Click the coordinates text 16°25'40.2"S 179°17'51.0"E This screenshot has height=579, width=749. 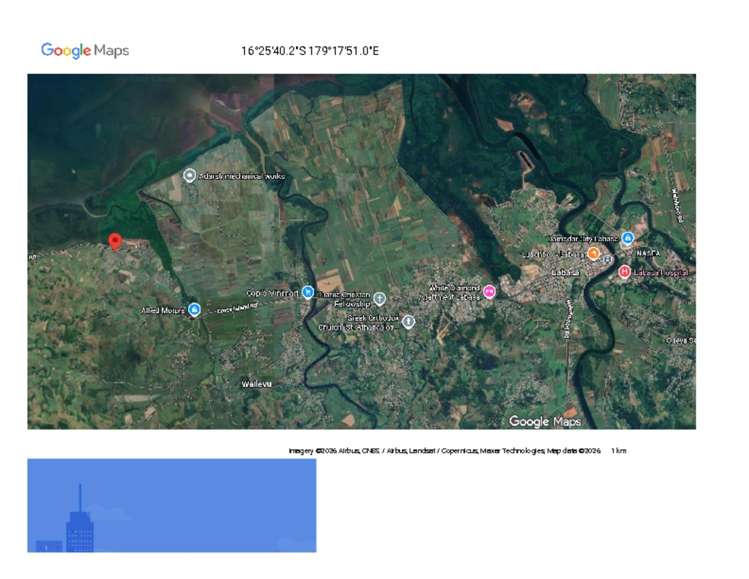tap(310, 51)
